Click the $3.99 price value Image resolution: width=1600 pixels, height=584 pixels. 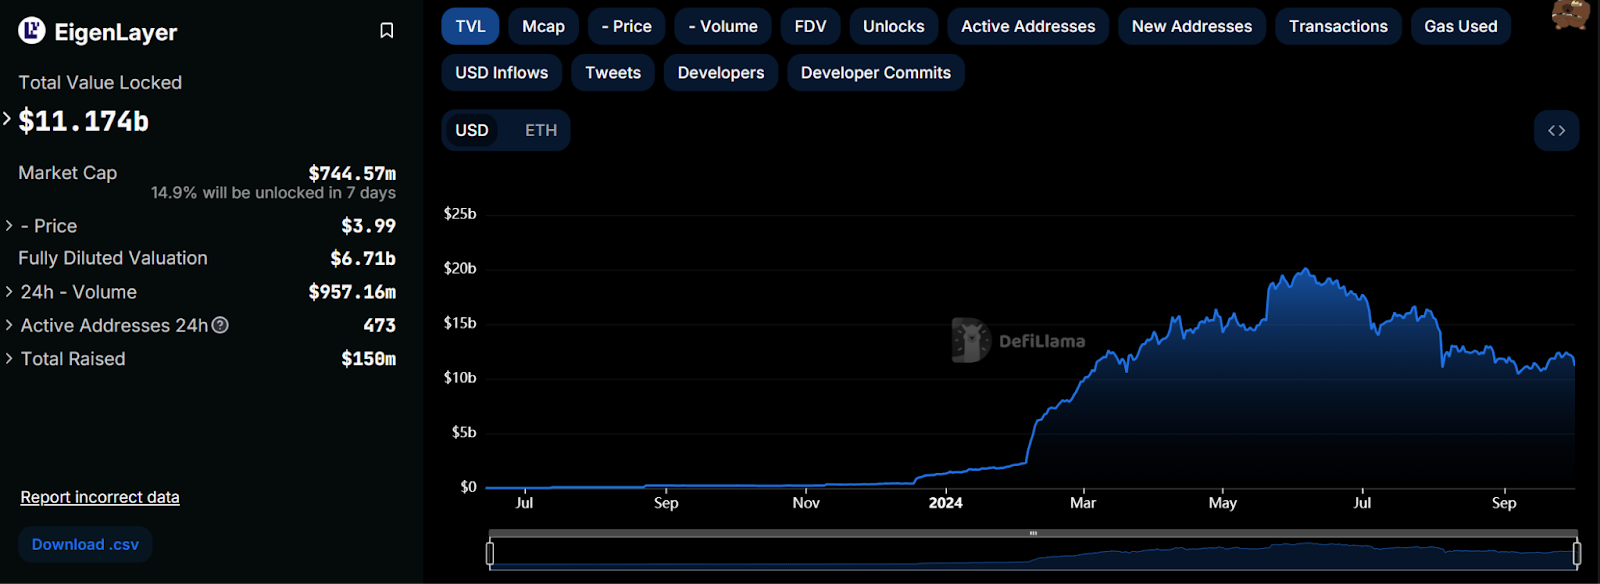(368, 226)
